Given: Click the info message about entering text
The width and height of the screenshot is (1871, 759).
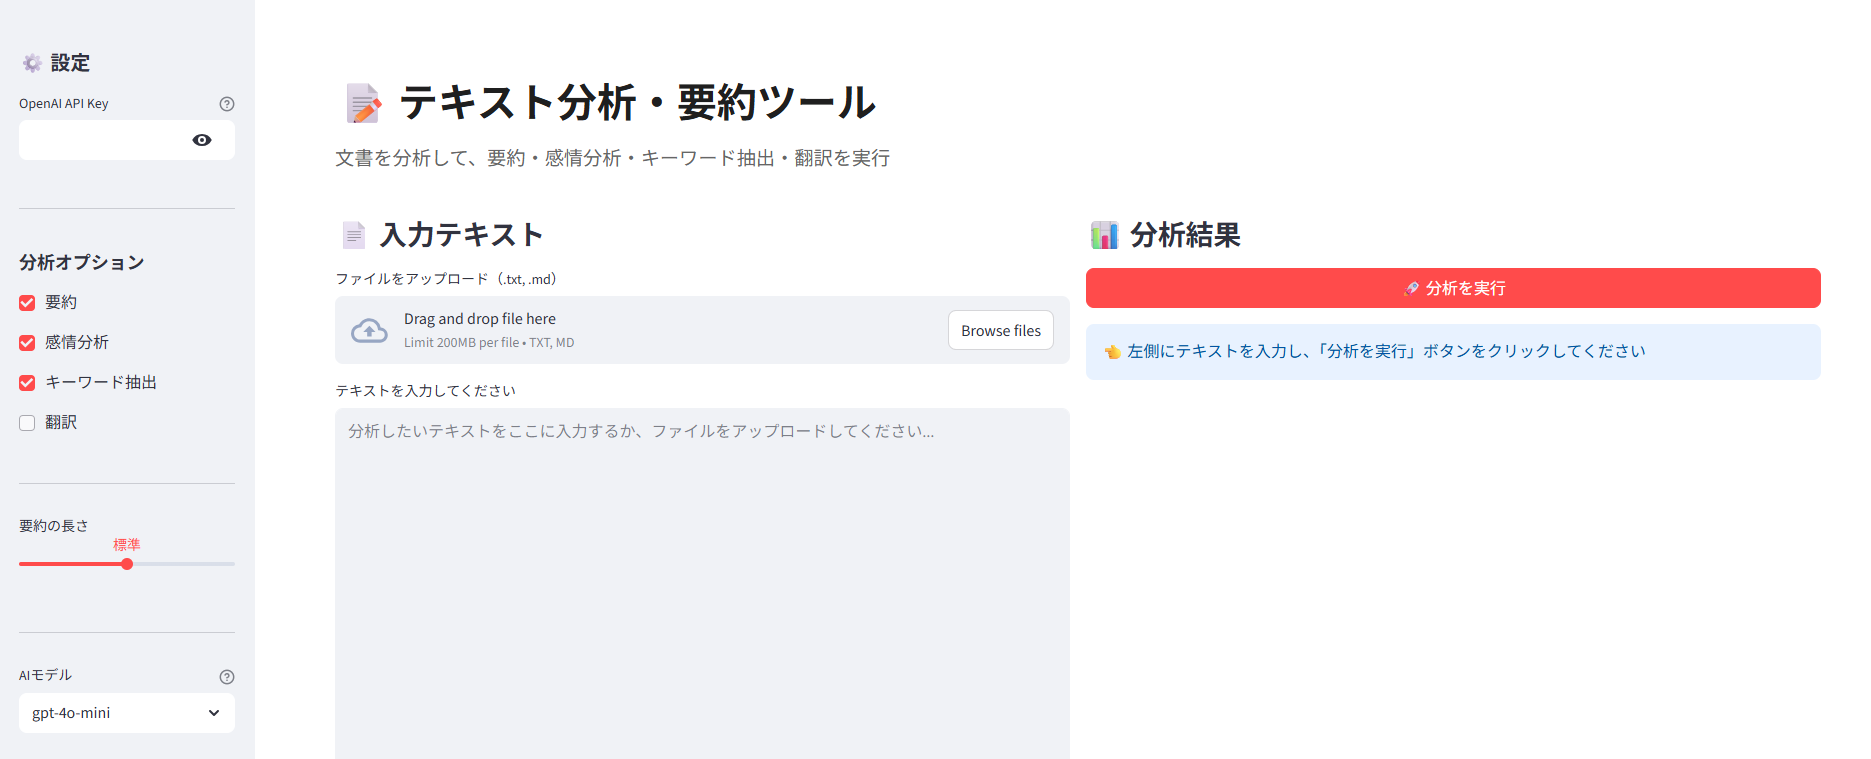Looking at the screenshot, I should (1453, 352).
